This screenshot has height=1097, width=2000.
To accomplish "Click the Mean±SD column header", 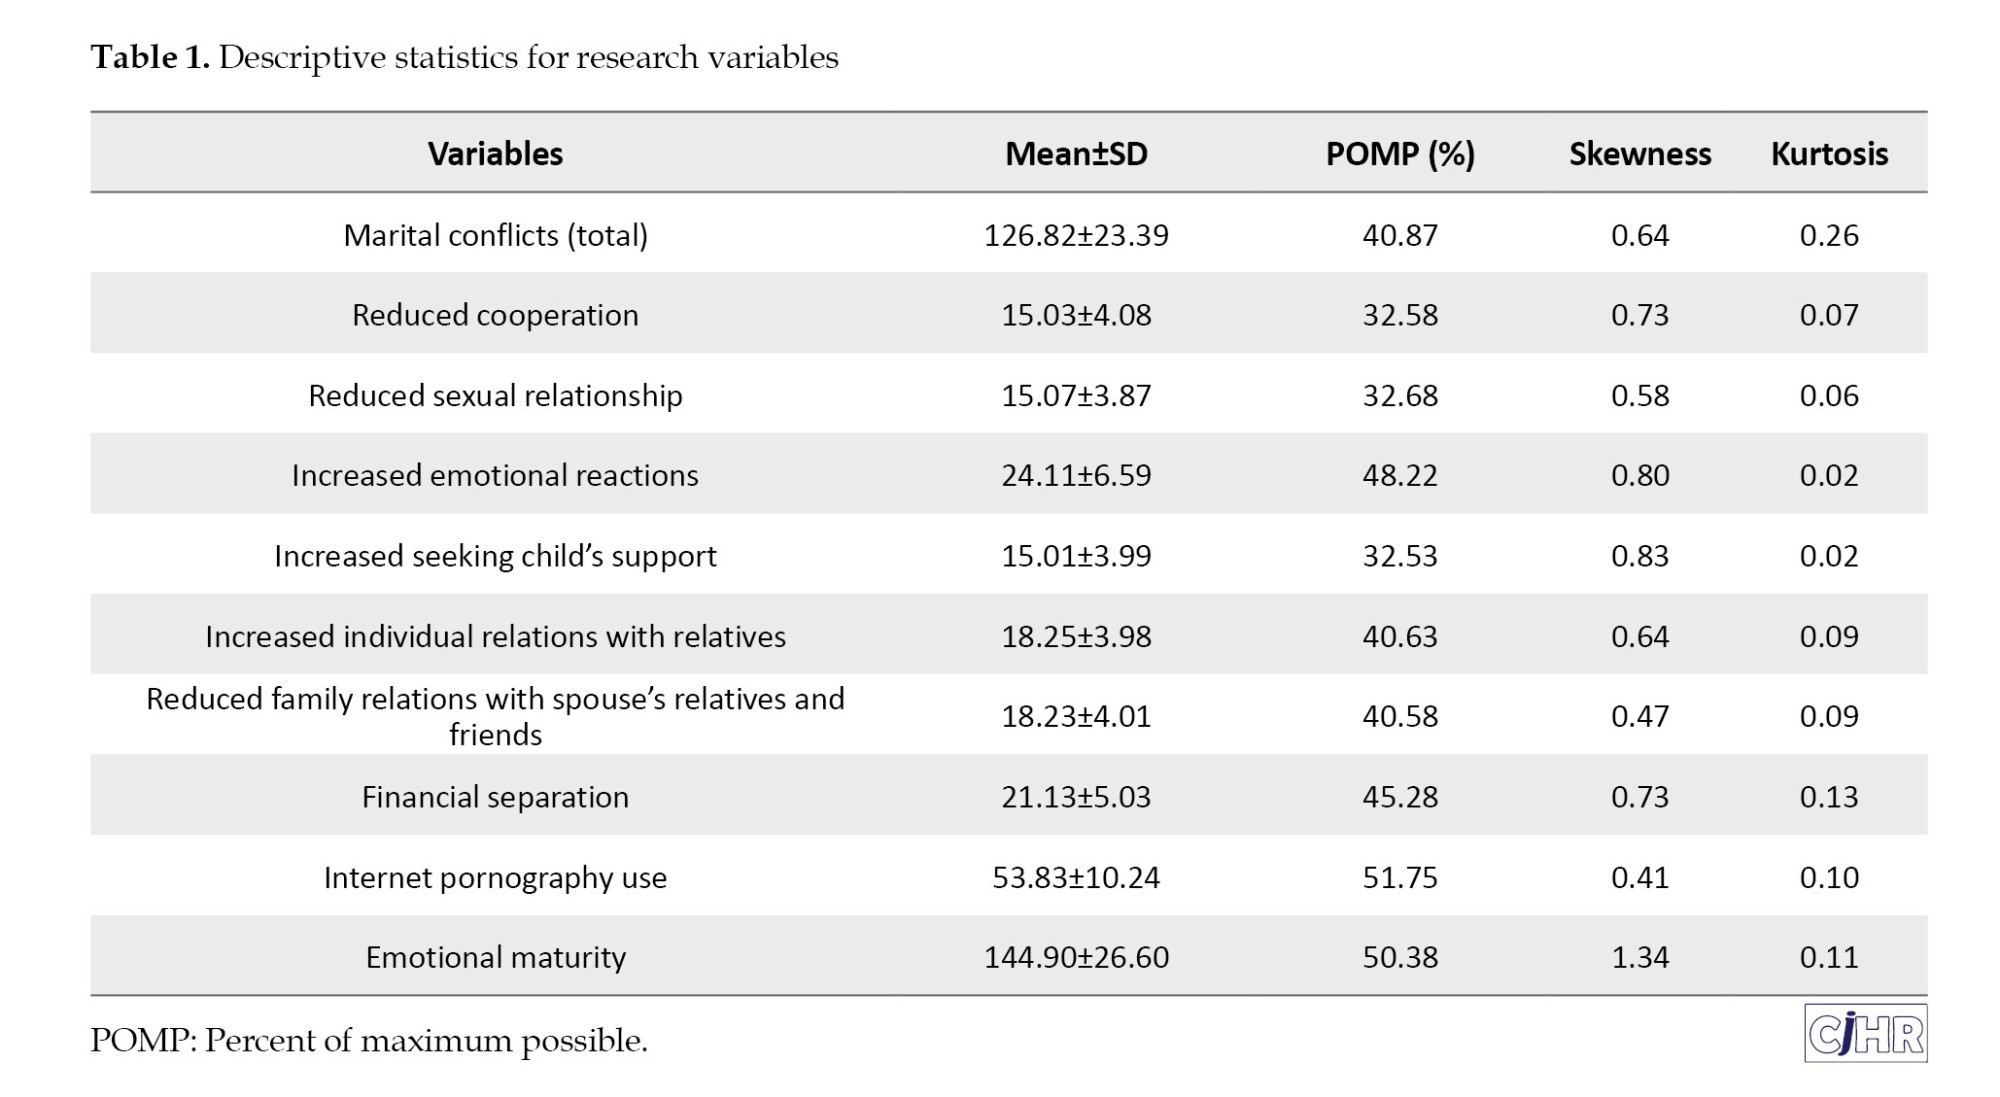I will coord(1076,154).
